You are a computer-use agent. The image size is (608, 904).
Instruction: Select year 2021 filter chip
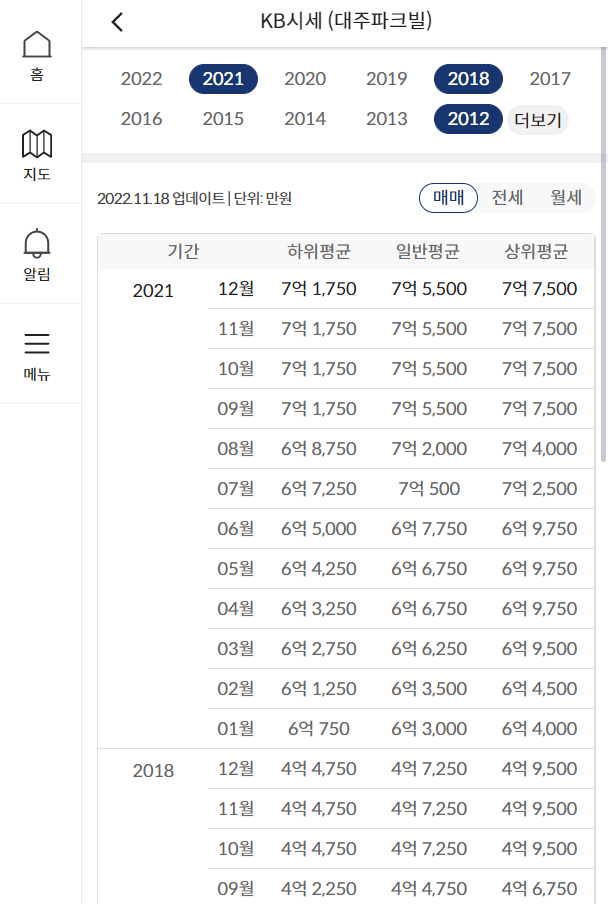click(223, 78)
